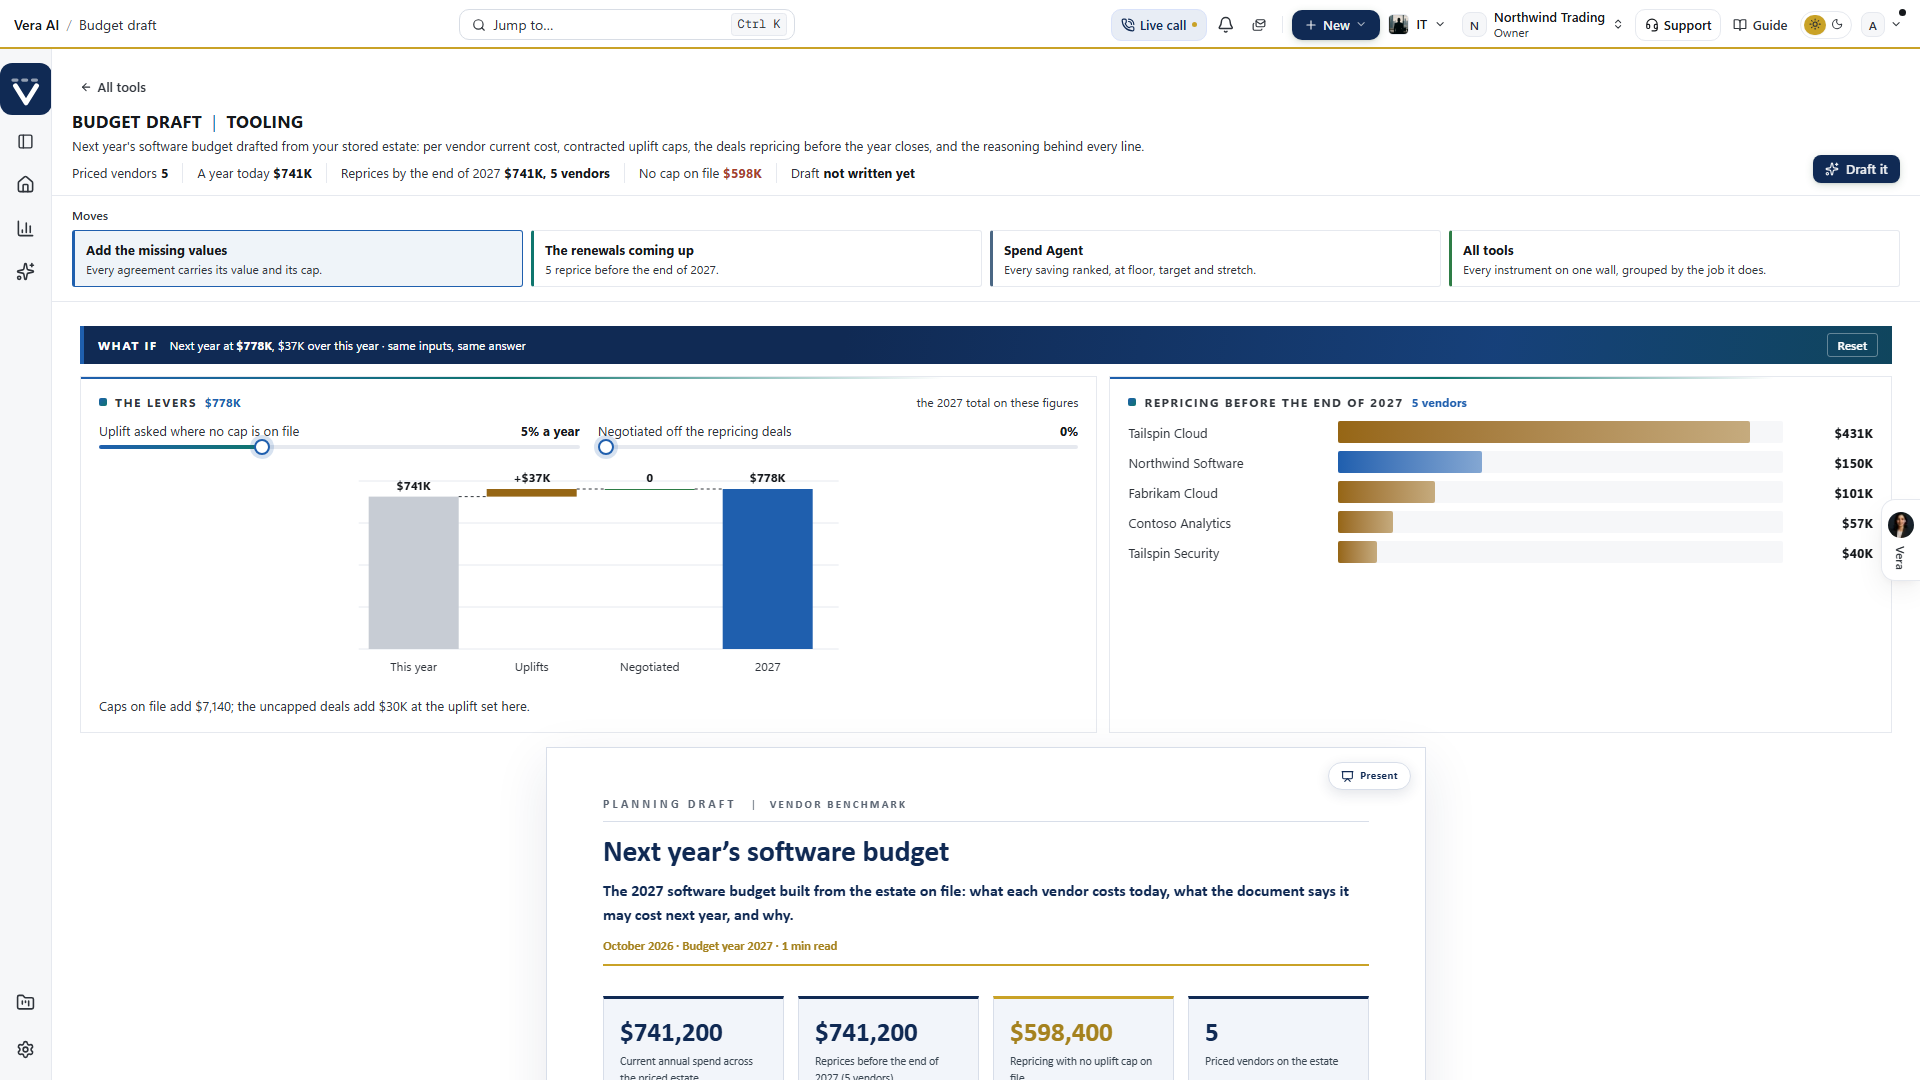
Task: Click the Tailspin Cloud repricing bar
Action: [x=1544, y=432]
